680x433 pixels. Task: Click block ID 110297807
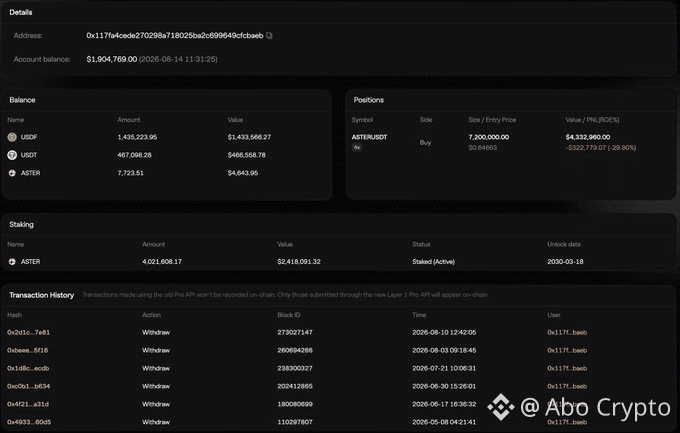295,422
